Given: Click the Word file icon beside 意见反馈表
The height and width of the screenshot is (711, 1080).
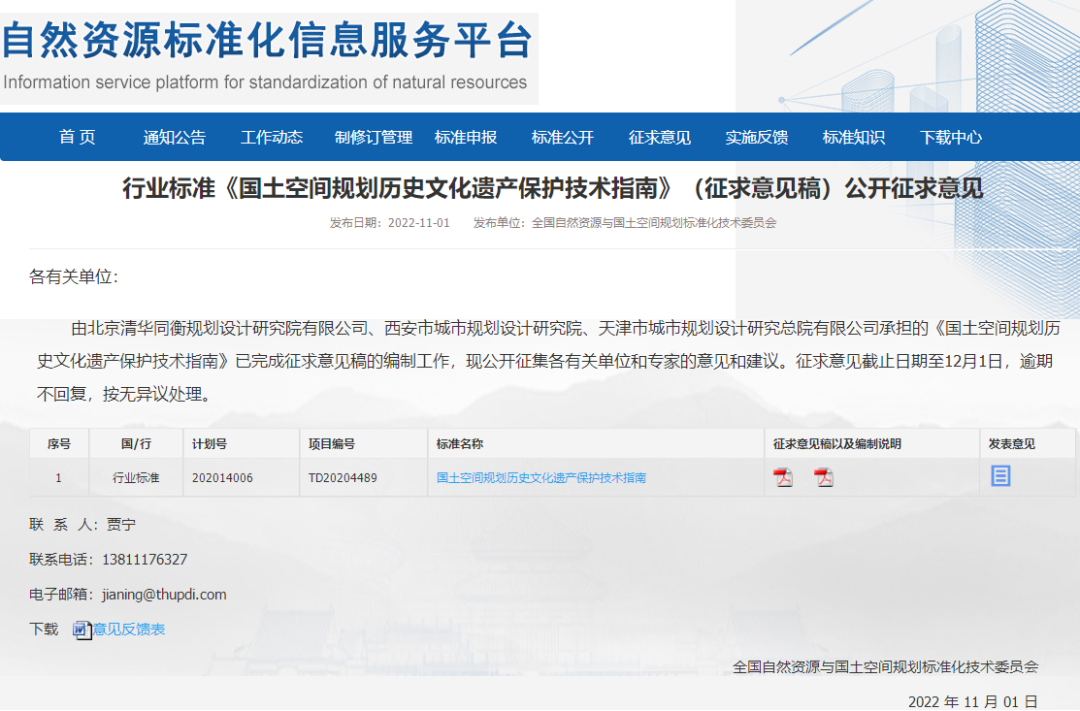Looking at the screenshot, I should (x=81, y=630).
